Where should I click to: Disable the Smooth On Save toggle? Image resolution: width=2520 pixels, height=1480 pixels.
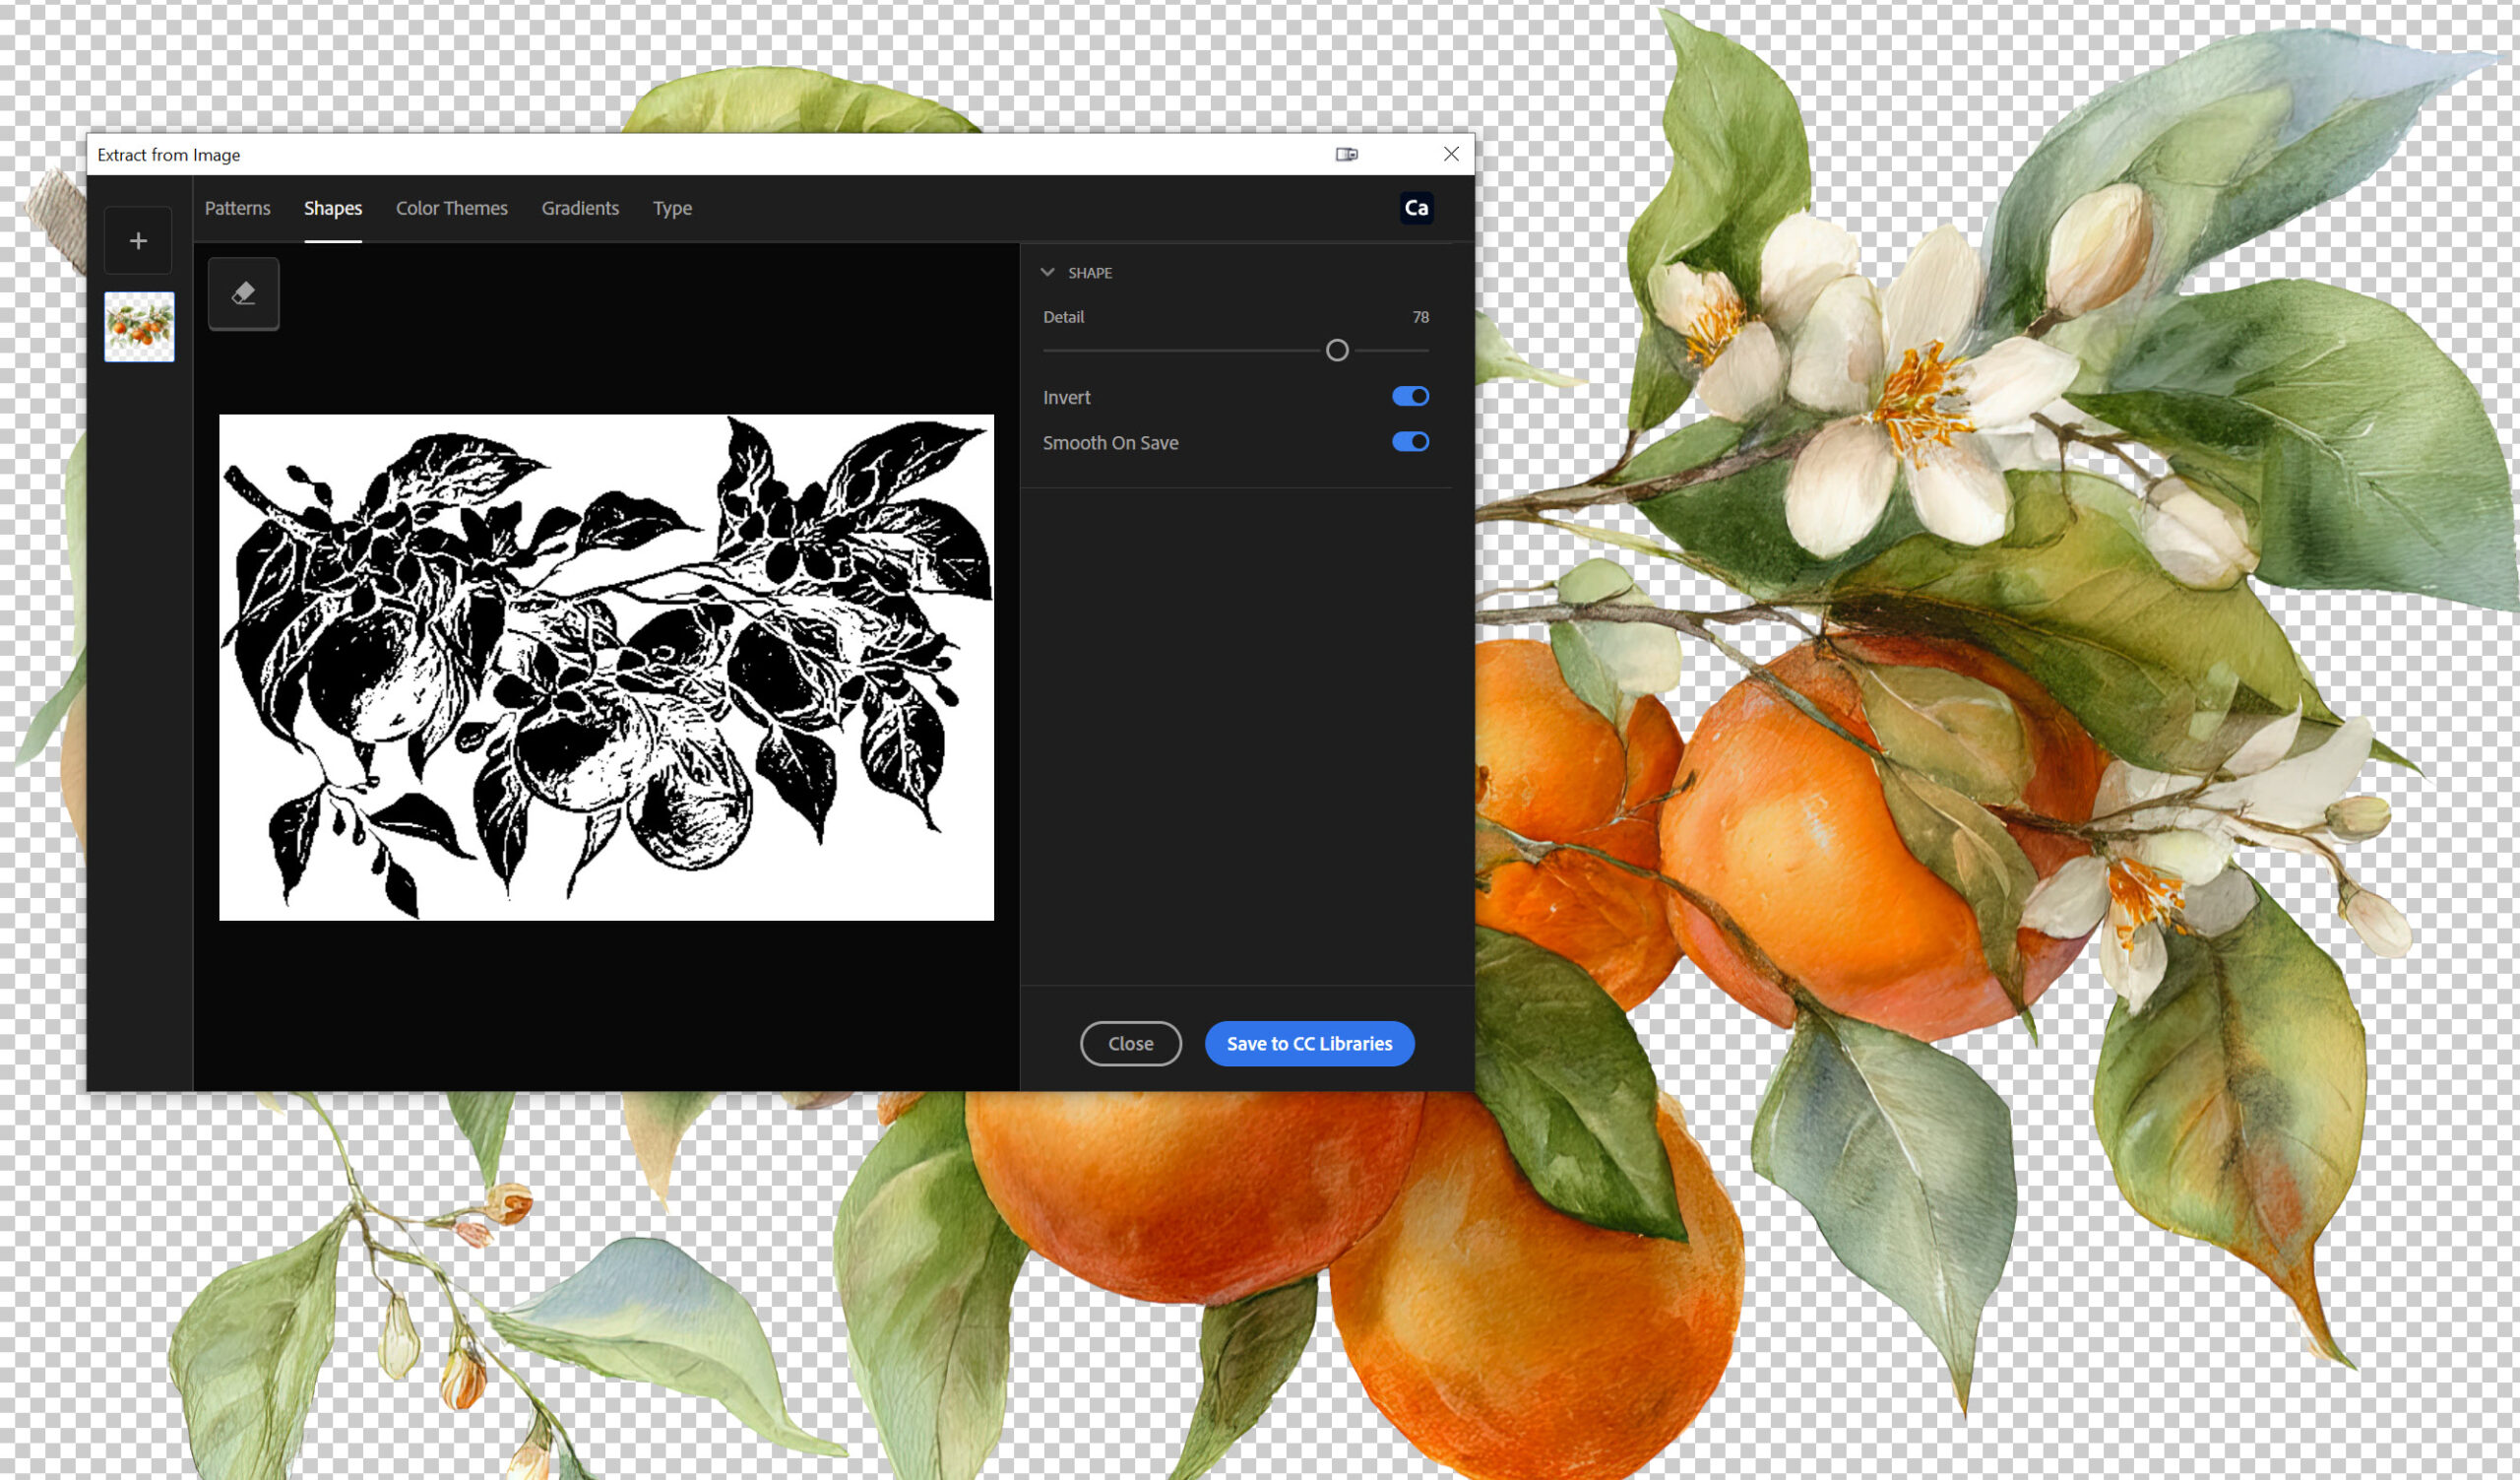click(1410, 442)
